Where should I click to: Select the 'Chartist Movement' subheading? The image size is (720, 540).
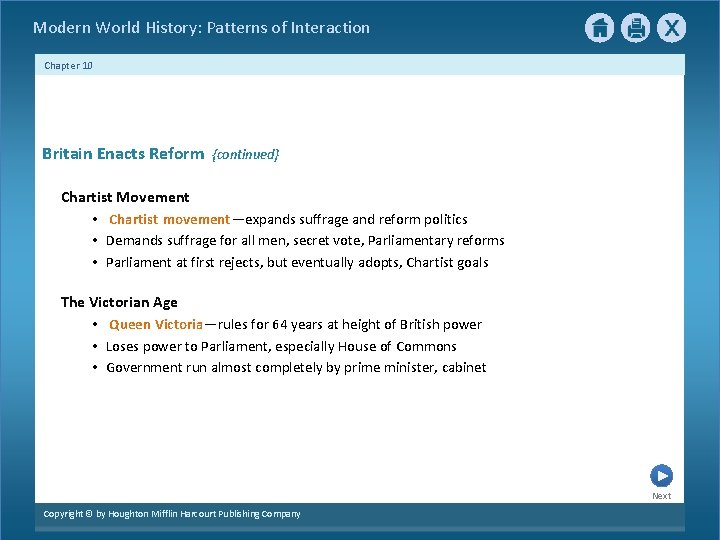125,197
